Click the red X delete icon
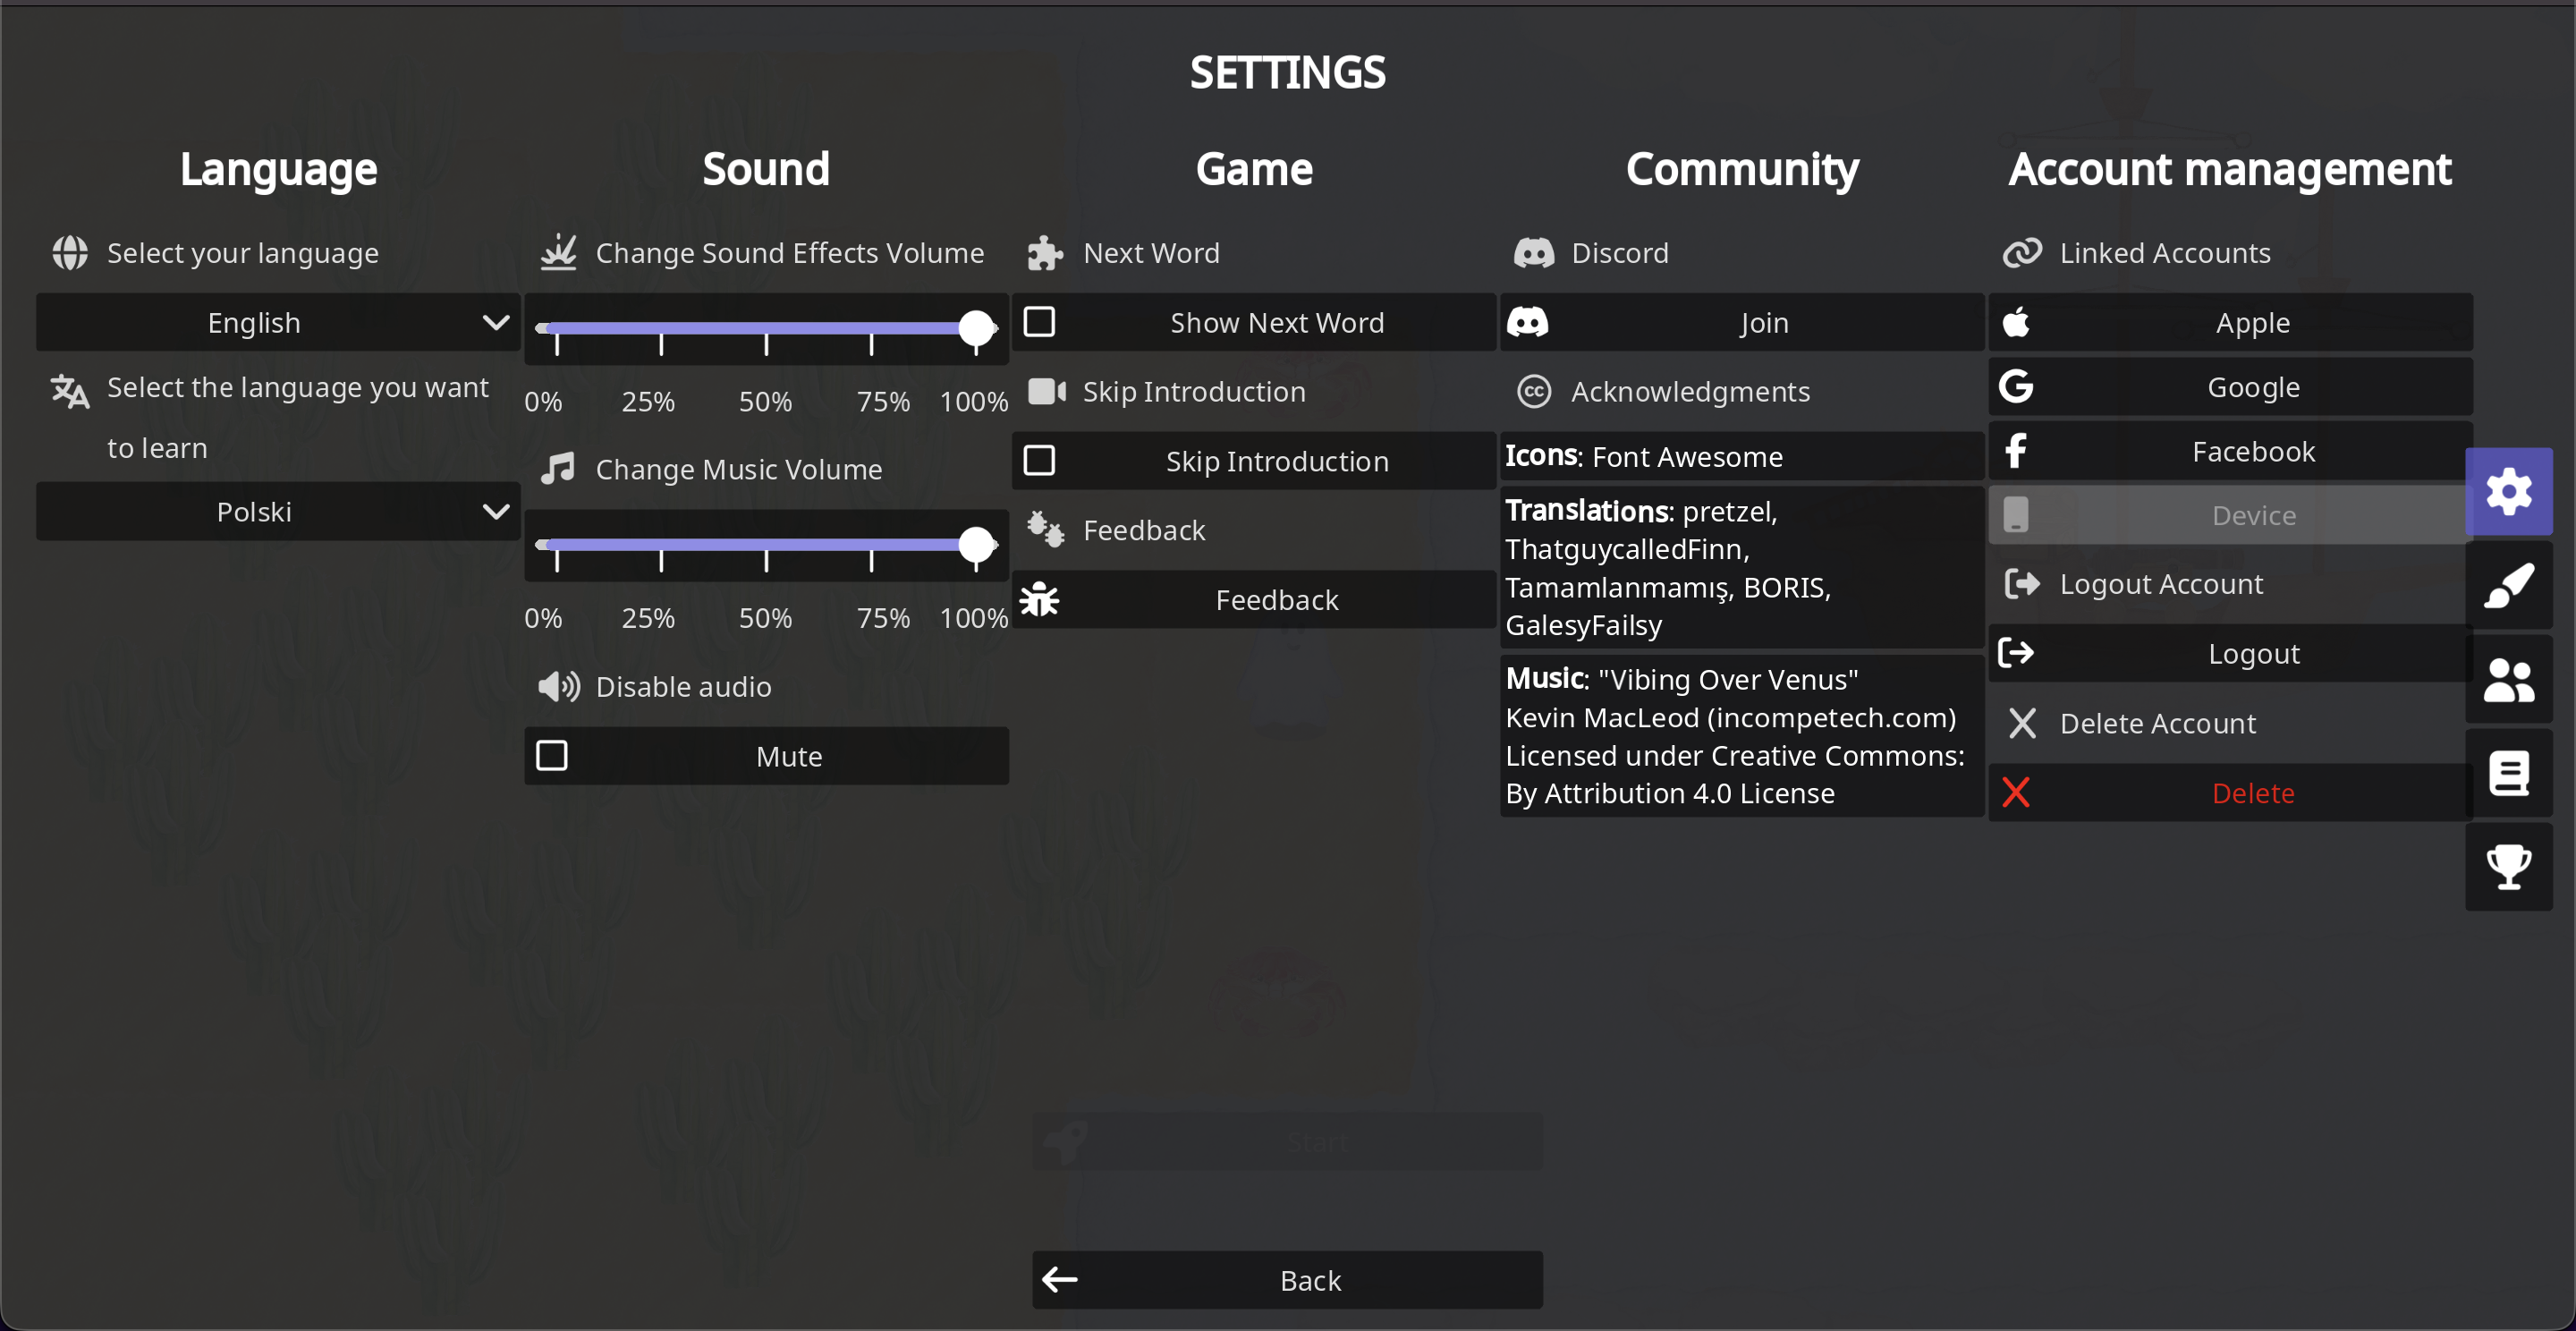This screenshot has height=1331, width=2576. click(2015, 792)
